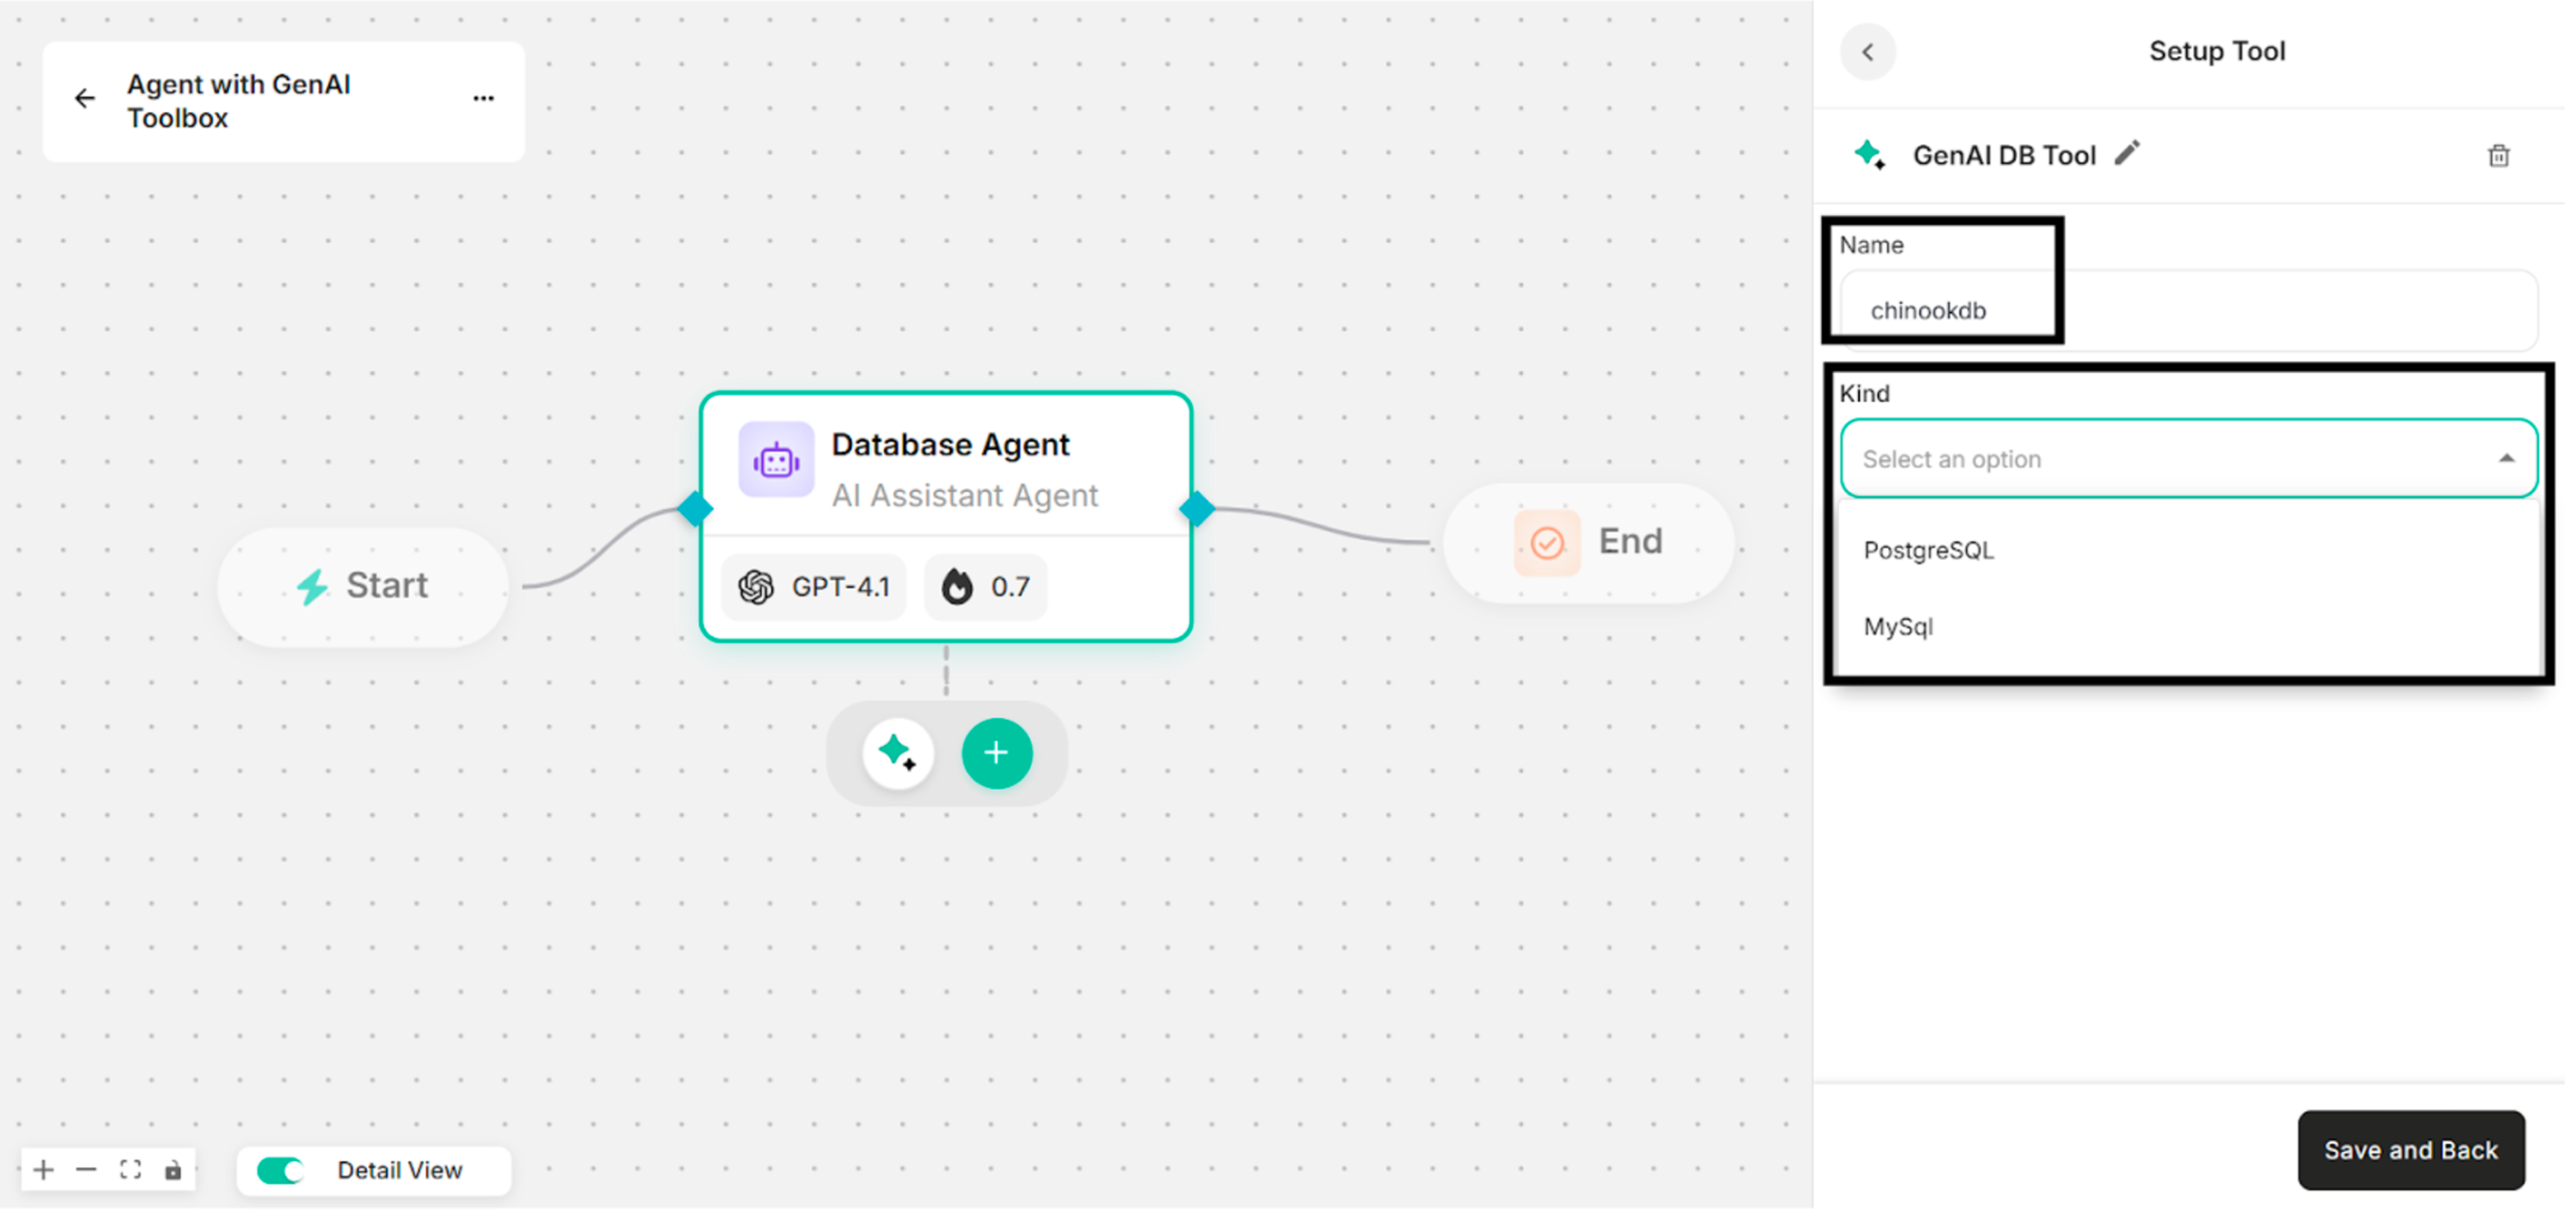Viewport: 2576px width, 1213px height.
Task: Open the Kind select dropdown
Action: (x=2188, y=460)
